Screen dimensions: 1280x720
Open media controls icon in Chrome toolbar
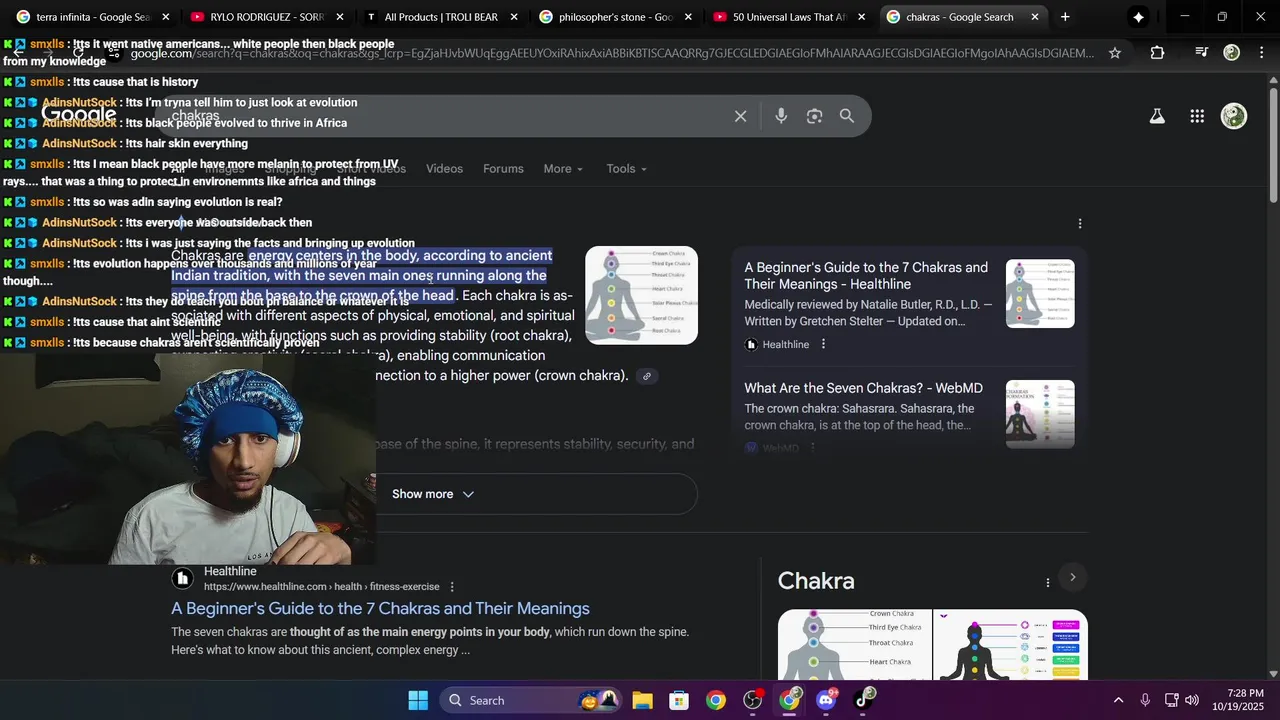tap(1201, 53)
